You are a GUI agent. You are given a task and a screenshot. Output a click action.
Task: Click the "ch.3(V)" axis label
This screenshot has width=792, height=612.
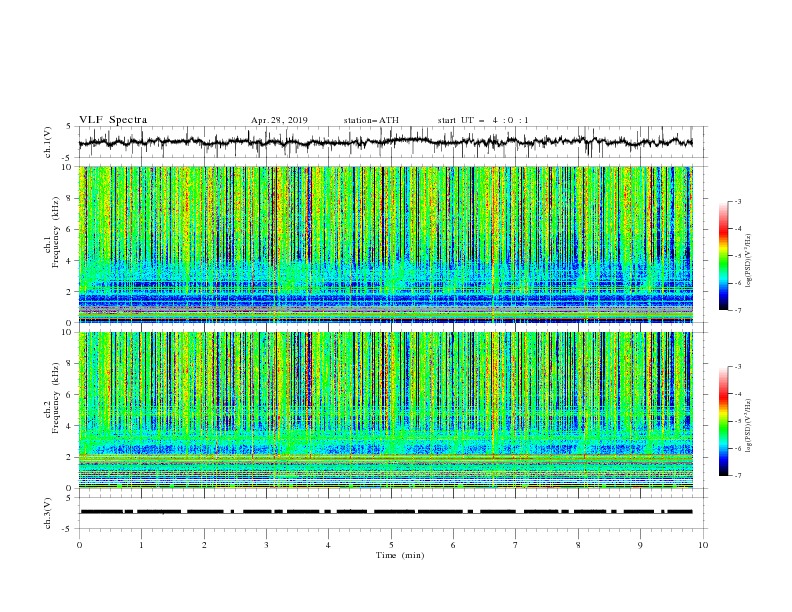(x=48, y=513)
